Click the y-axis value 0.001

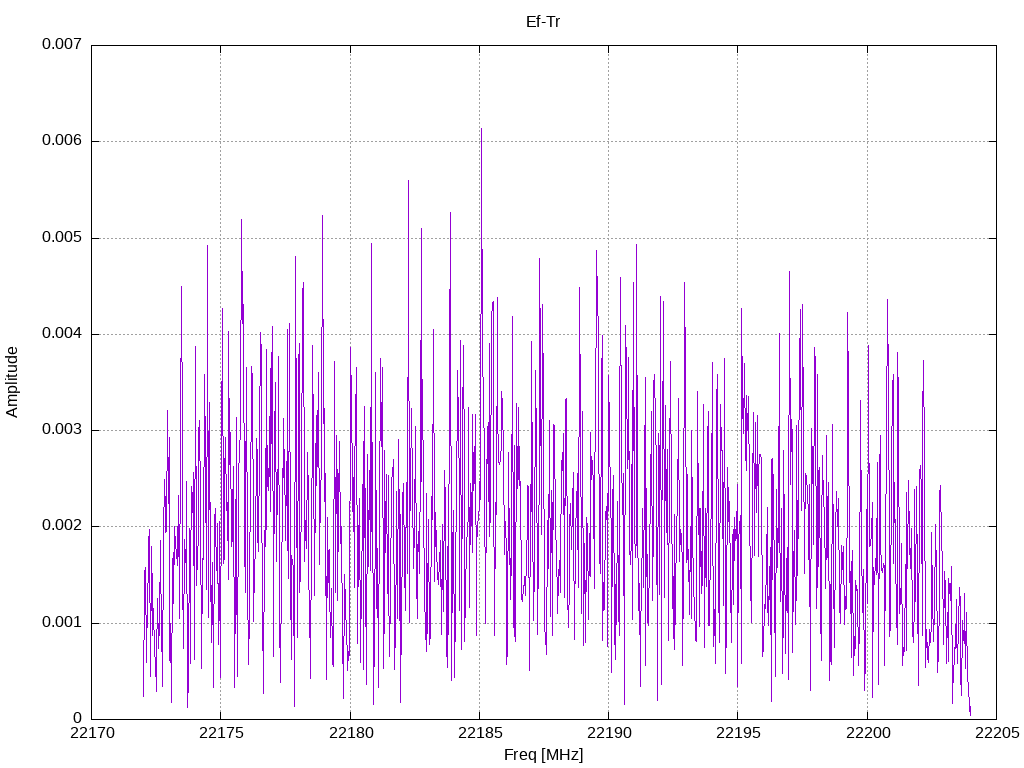[62, 622]
